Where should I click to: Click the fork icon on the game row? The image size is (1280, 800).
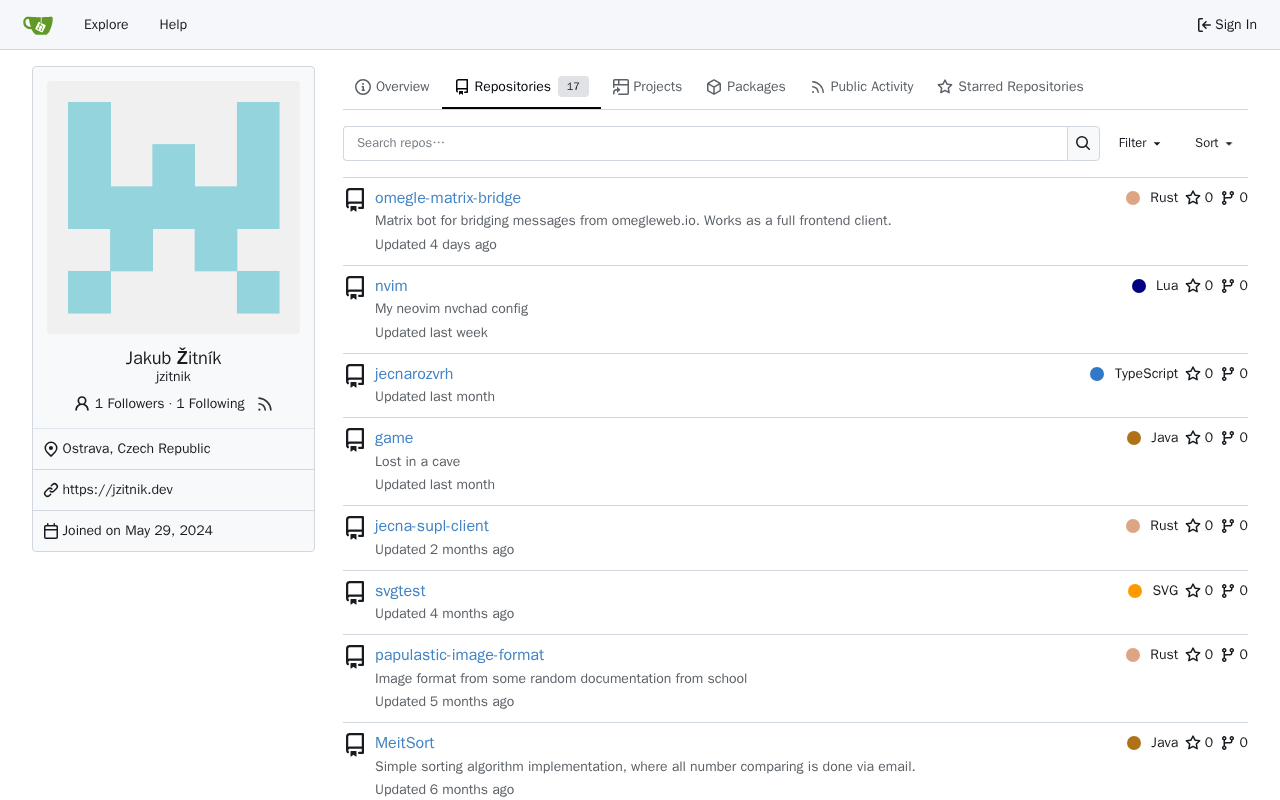pos(1228,438)
